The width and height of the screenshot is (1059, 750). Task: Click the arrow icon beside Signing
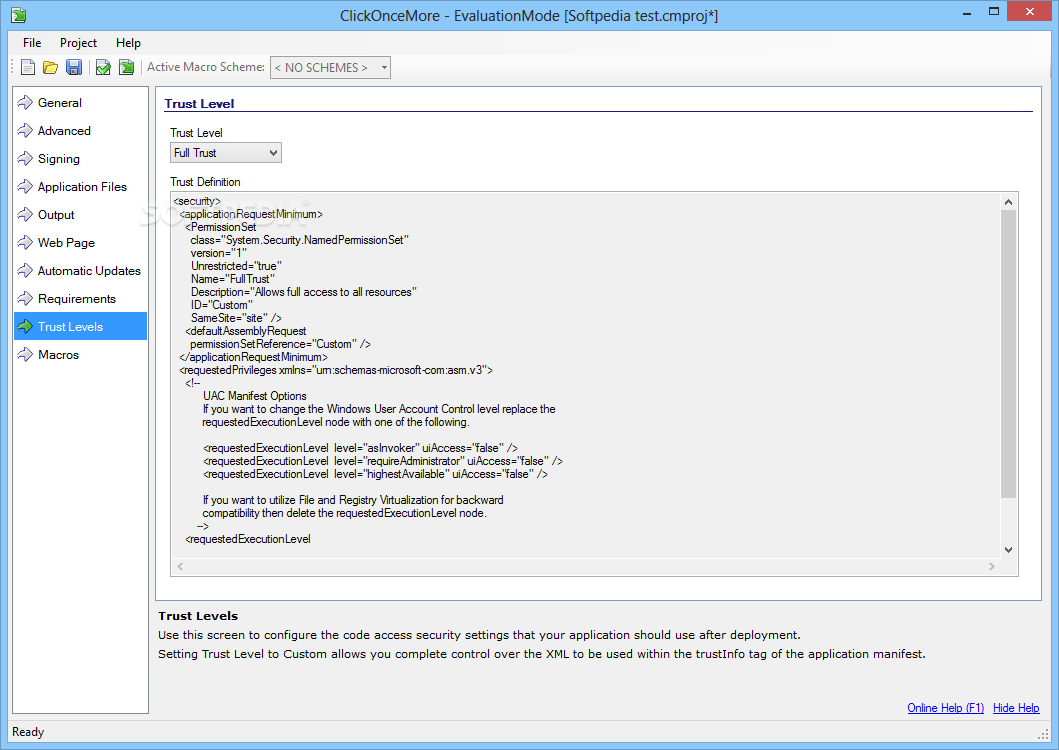tap(25, 159)
